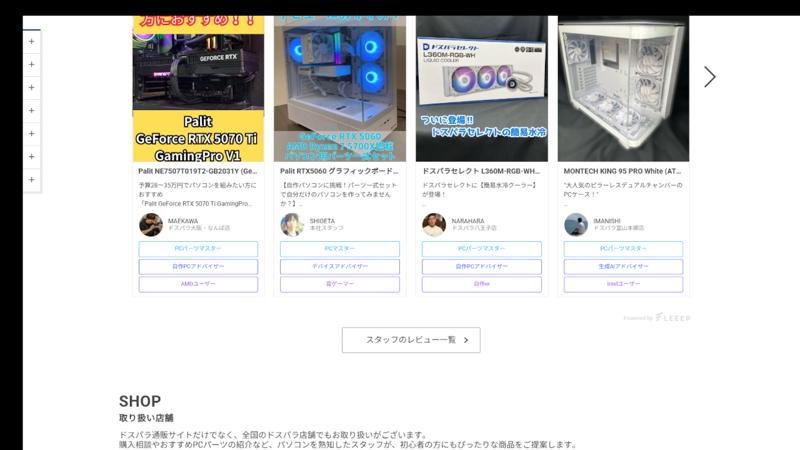Click the 取り扱い店舗 subheading
The height and width of the screenshot is (450, 800).
(146, 418)
